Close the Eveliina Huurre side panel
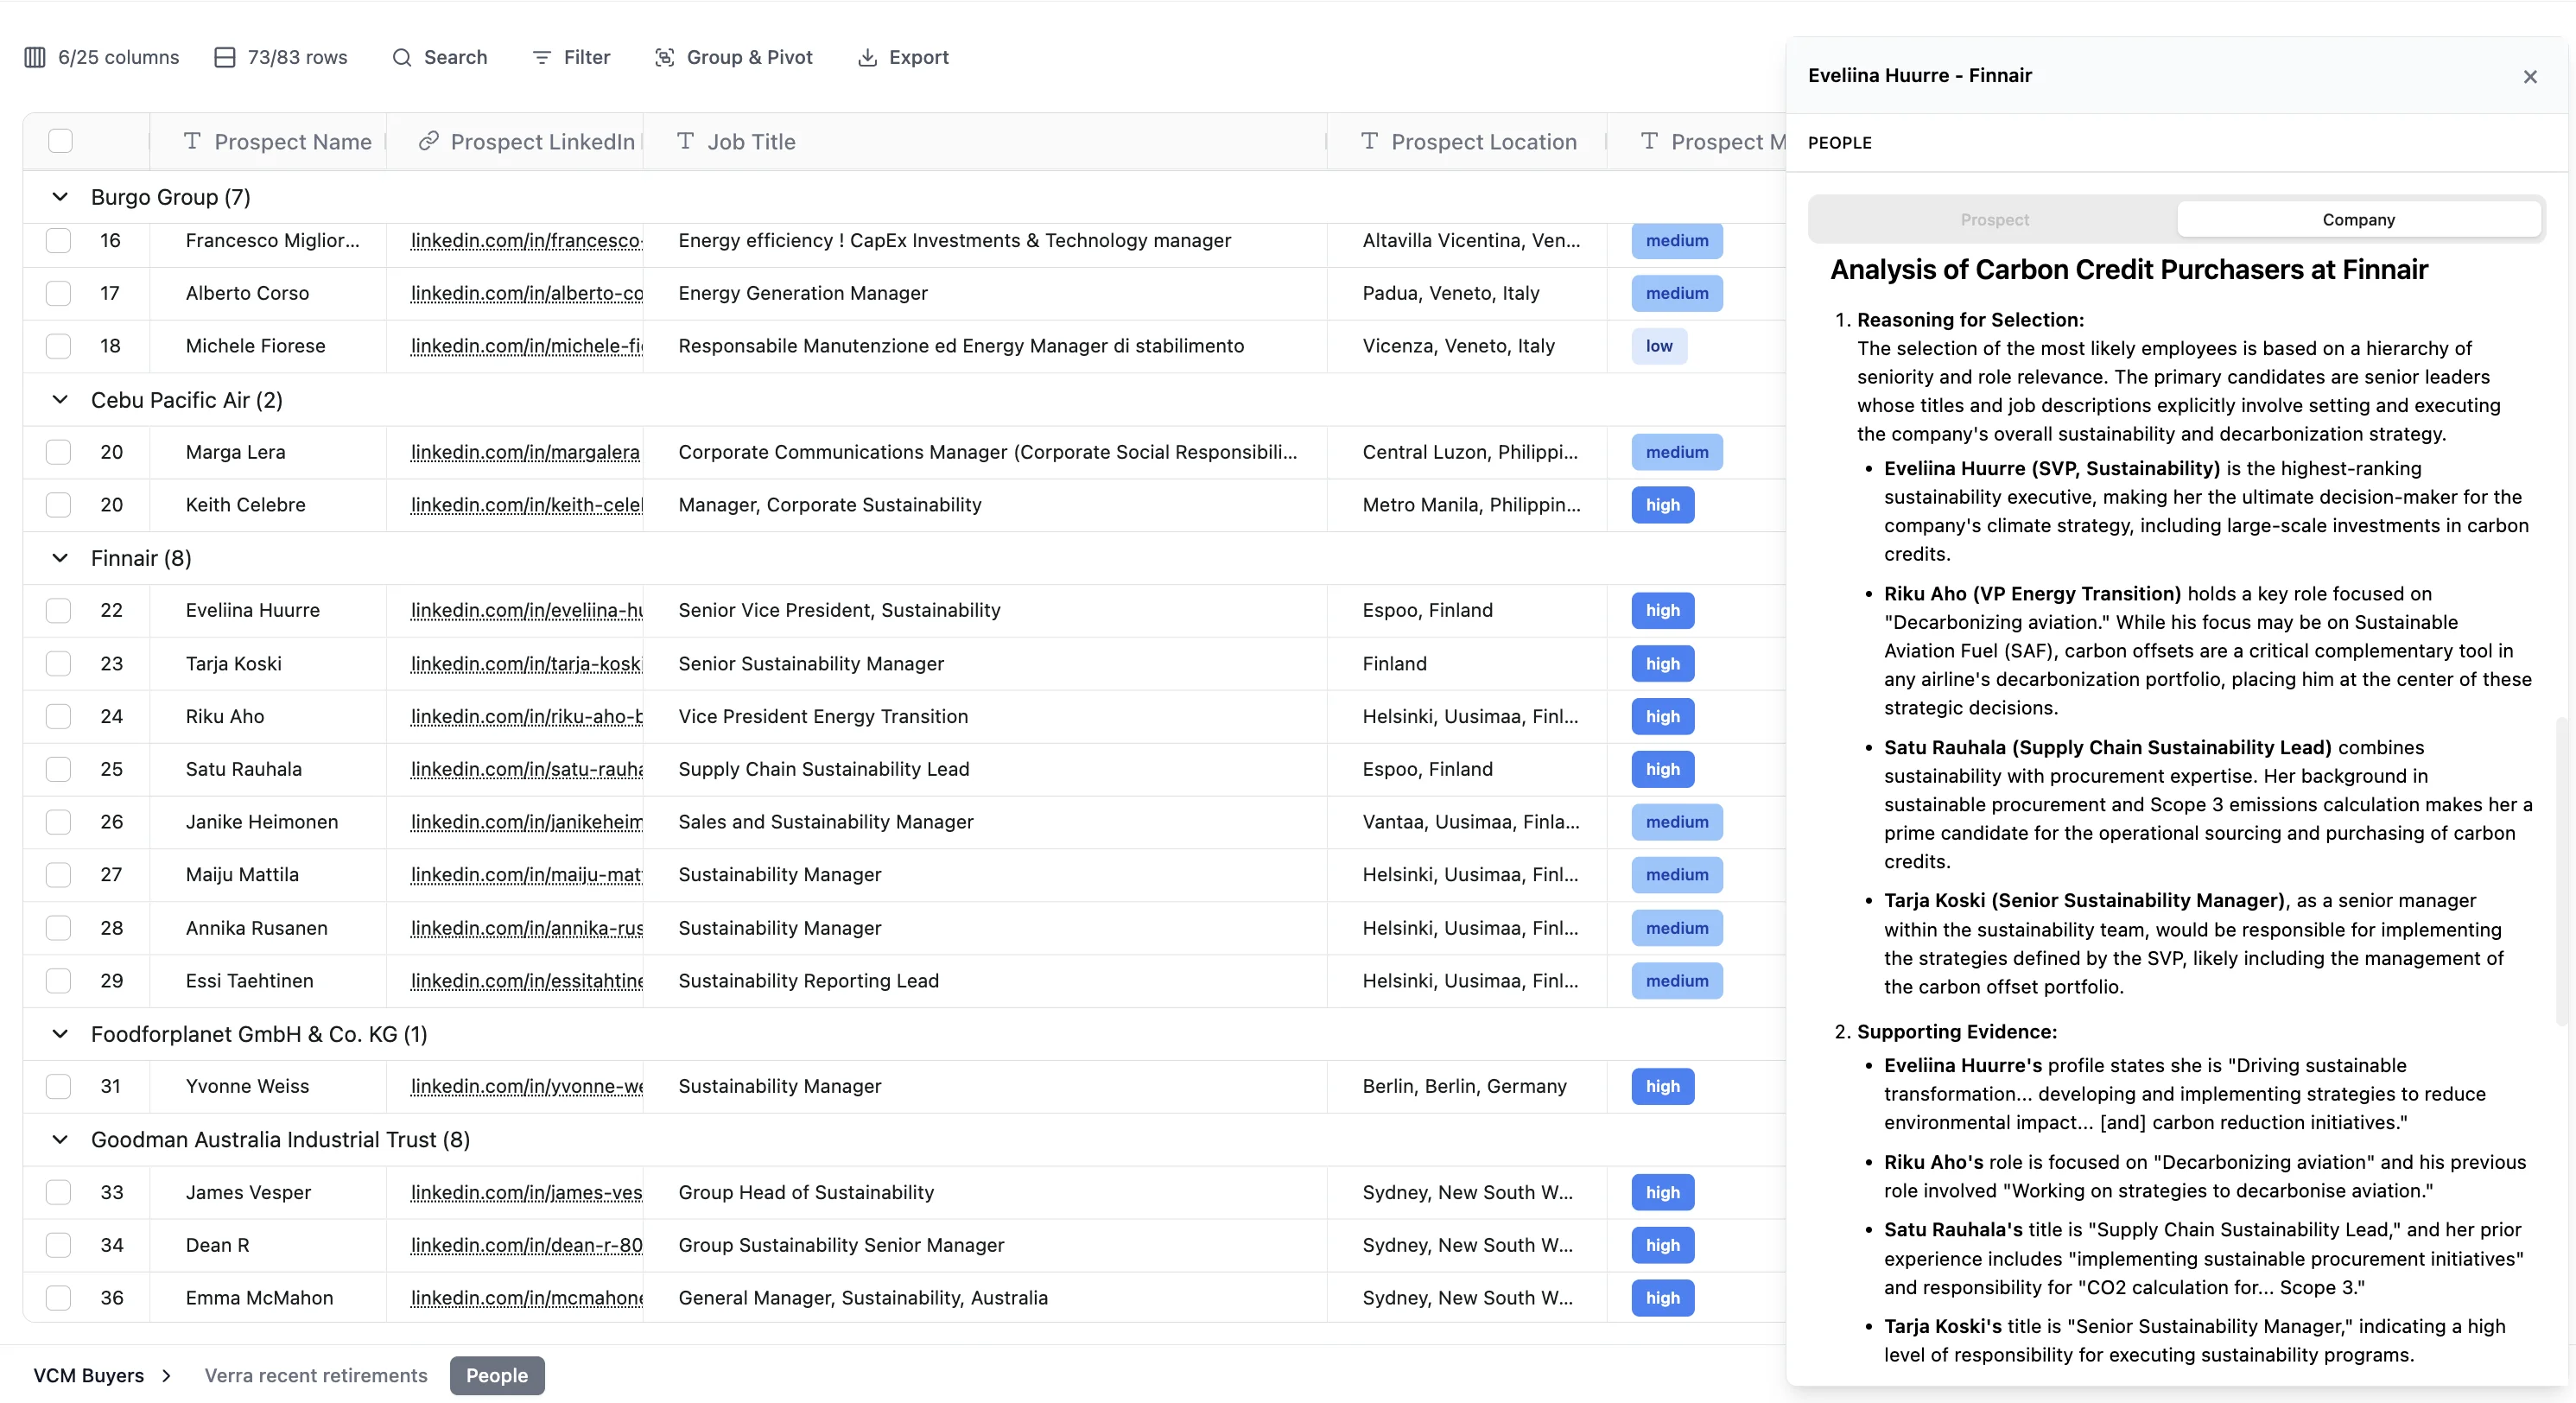Image resolution: width=2576 pixels, height=1403 pixels. point(2530,77)
